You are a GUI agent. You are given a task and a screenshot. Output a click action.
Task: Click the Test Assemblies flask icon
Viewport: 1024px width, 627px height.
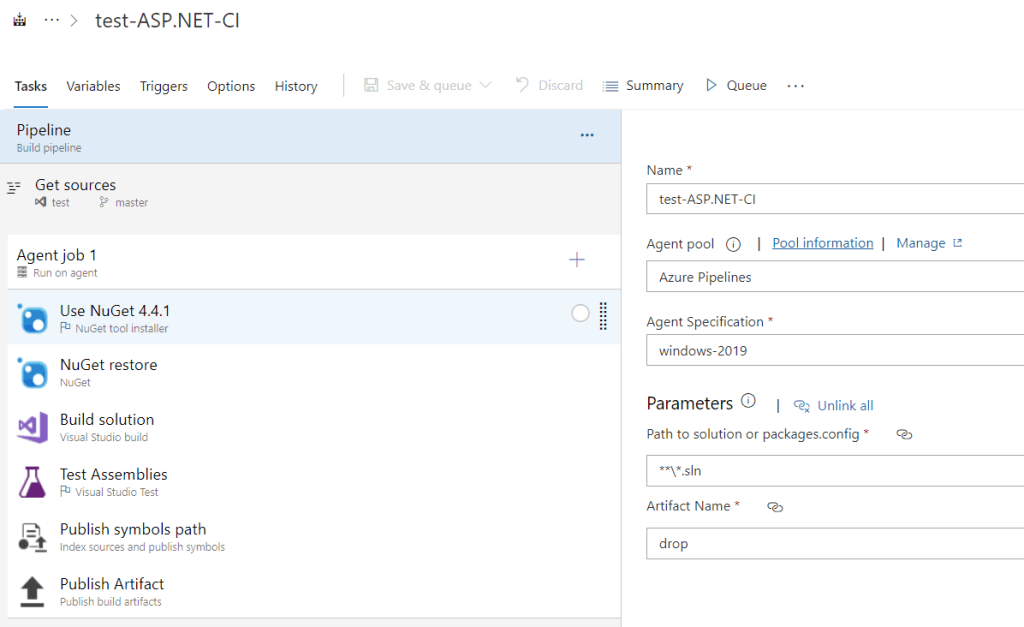[32, 482]
